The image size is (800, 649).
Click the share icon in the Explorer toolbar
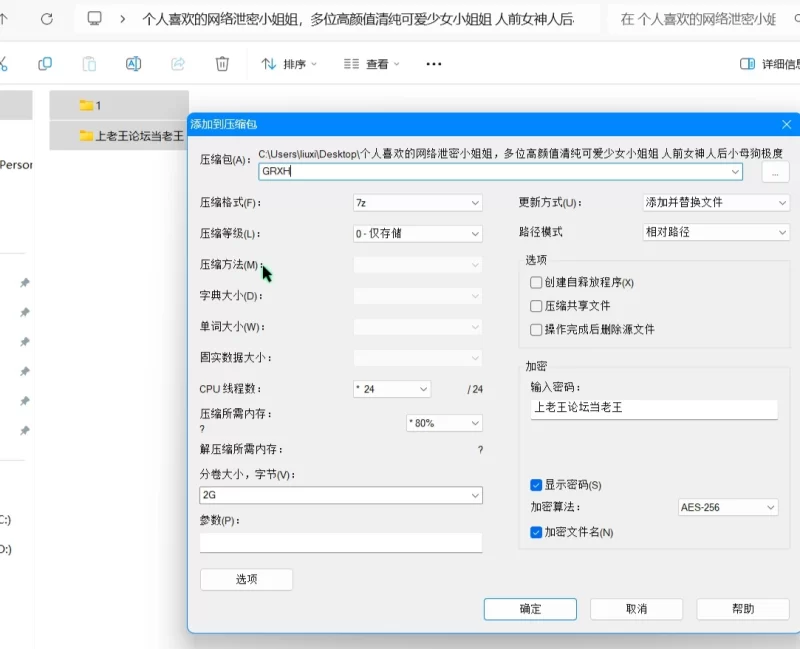[x=178, y=64]
